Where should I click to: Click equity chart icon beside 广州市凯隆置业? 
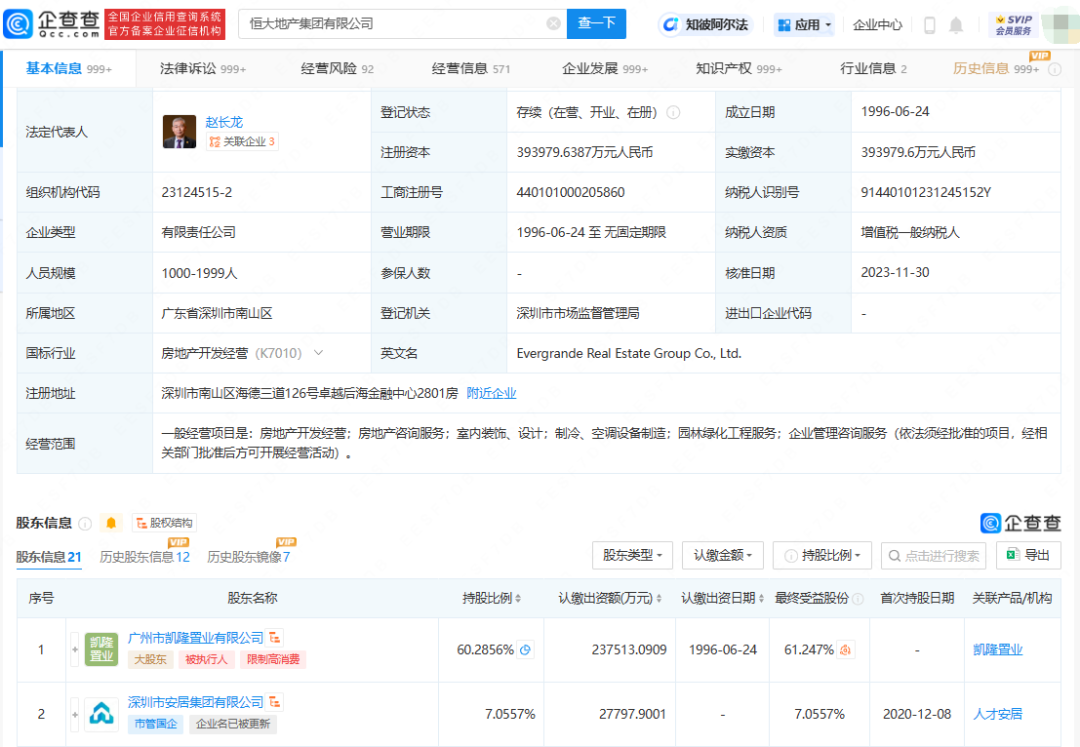click(276, 638)
